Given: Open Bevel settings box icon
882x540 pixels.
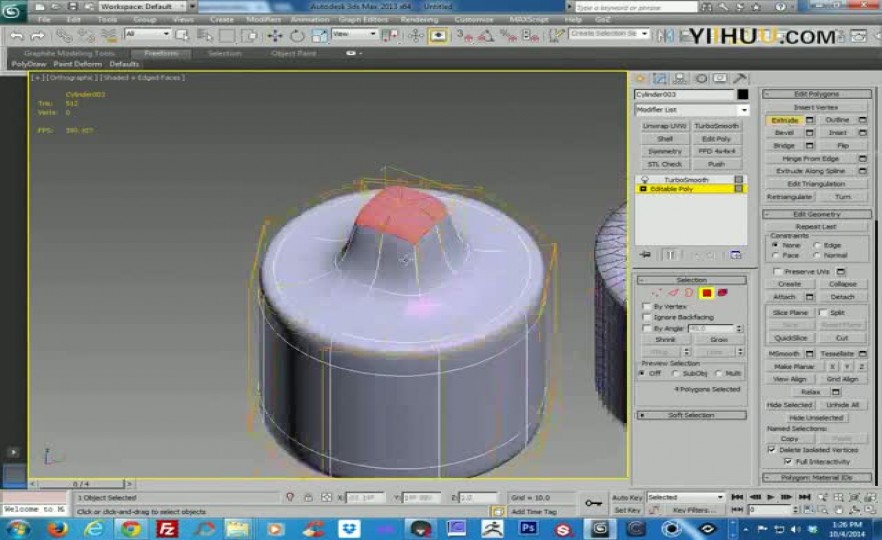Looking at the screenshot, I should (x=809, y=133).
